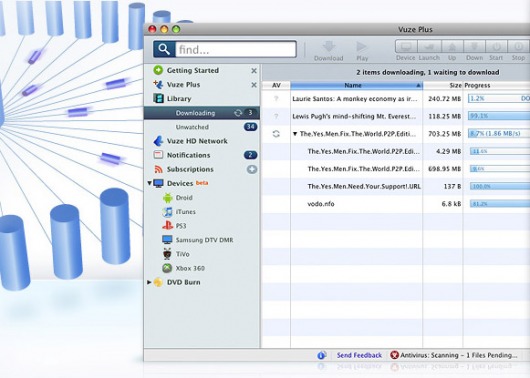
Task: Click the Xbox 360 logo icon
Action: click(167, 268)
